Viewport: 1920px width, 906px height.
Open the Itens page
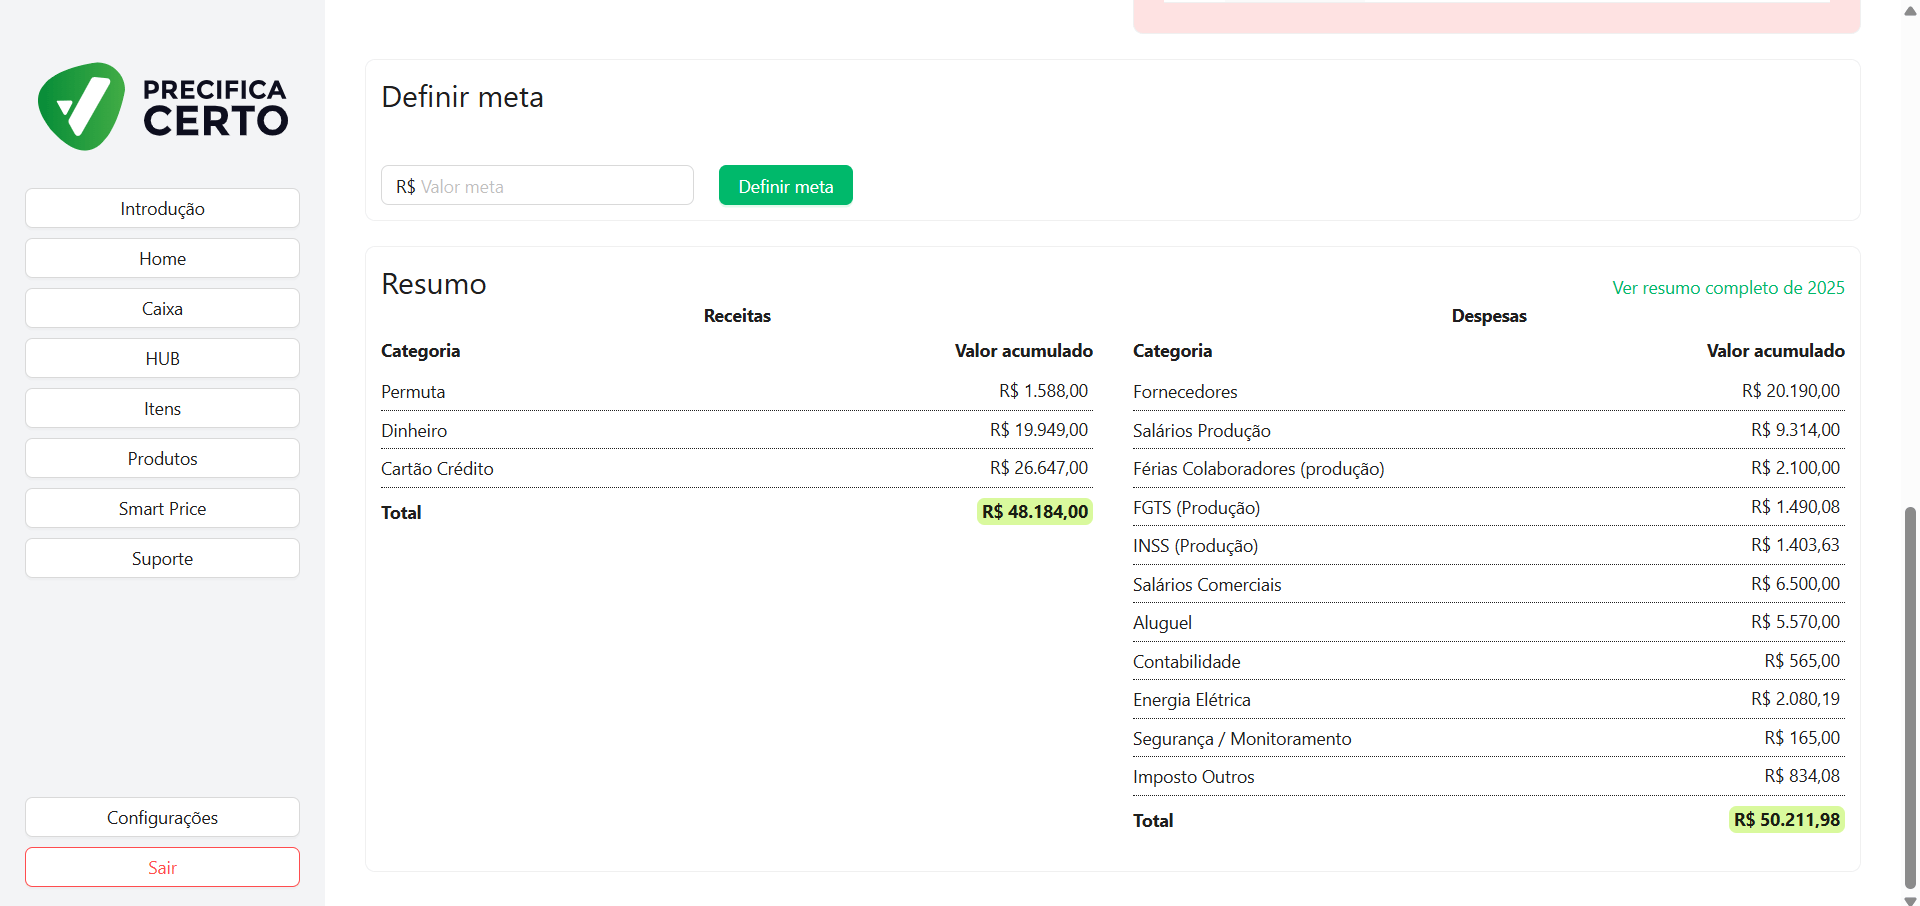pyautogui.click(x=162, y=408)
